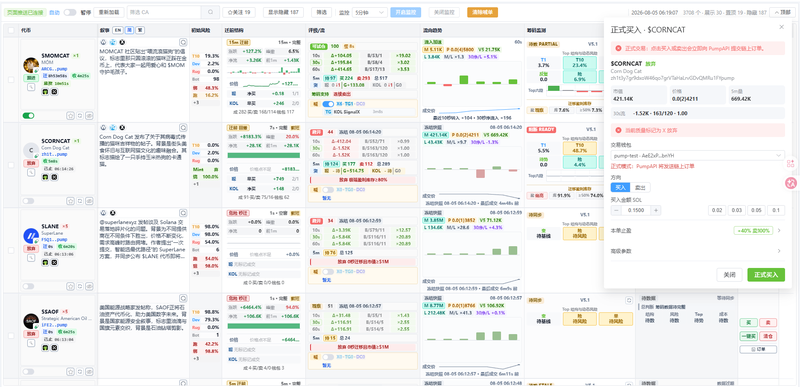Click the 关闭 button in the buy dialog

pyautogui.click(x=729, y=275)
